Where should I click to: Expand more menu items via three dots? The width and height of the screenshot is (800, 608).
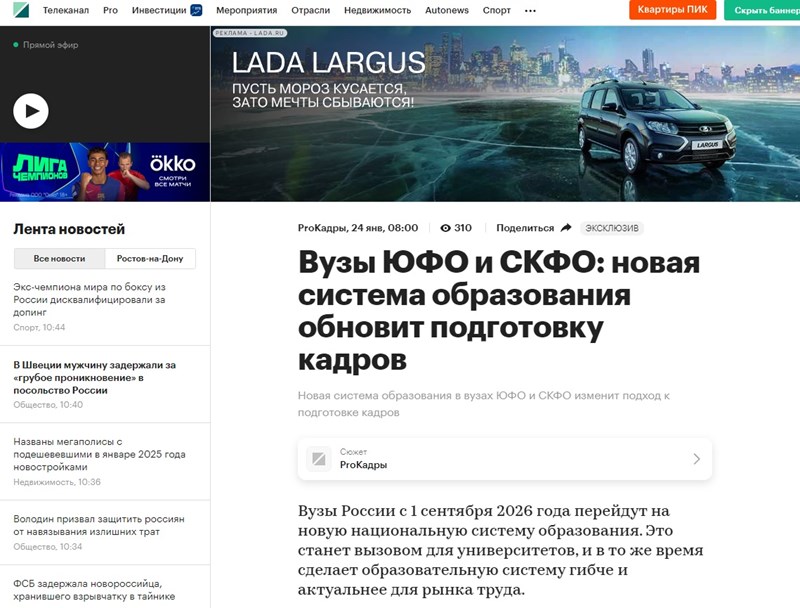[x=530, y=11]
